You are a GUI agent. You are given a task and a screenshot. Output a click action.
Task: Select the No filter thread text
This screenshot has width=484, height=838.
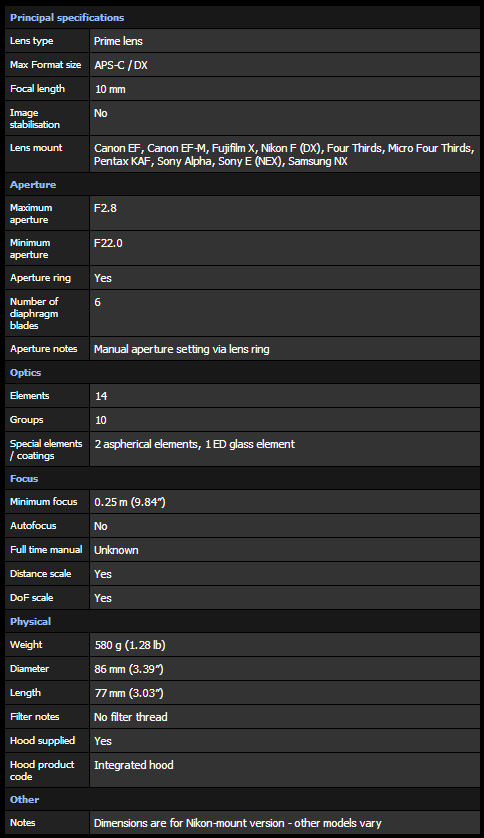point(131,717)
